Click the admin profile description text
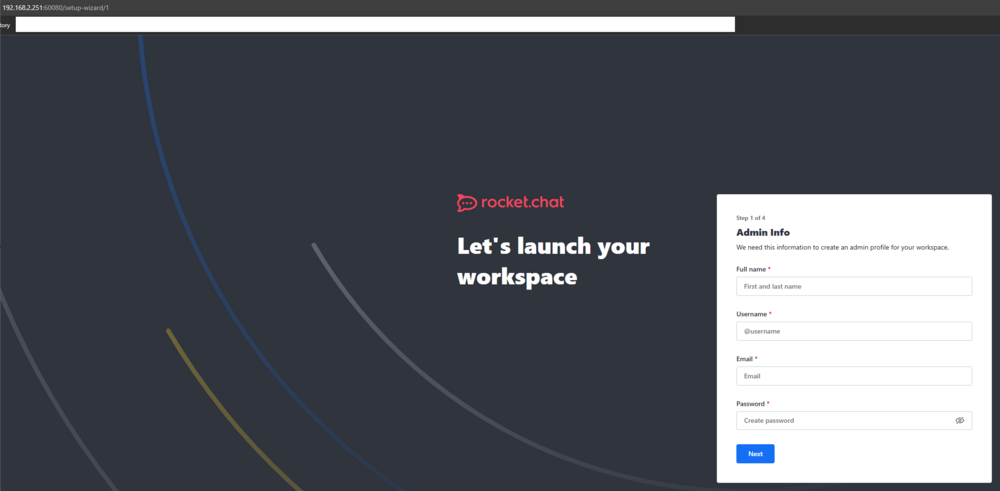The height and width of the screenshot is (491, 1000). (x=842, y=247)
